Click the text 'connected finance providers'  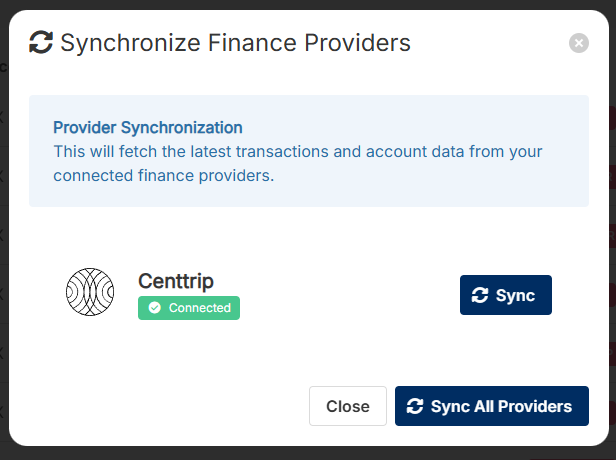[x=163, y=176]
